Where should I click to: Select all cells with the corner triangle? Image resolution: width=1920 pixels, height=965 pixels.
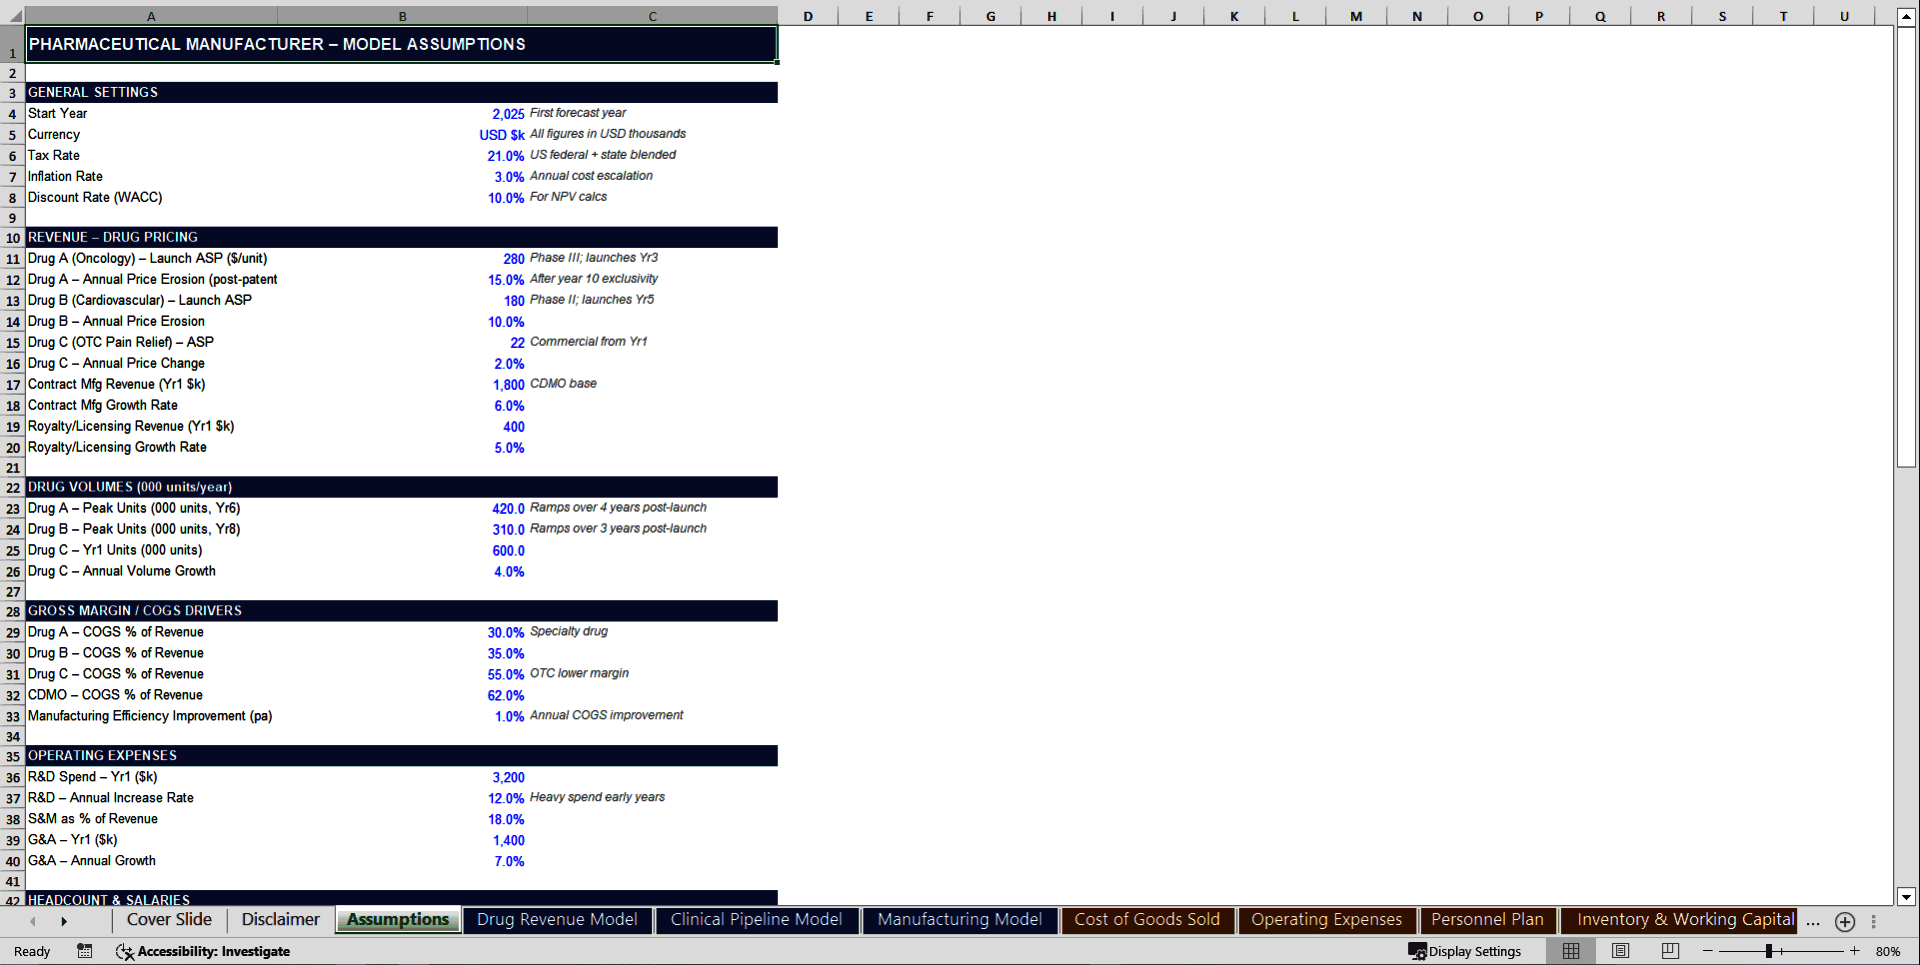coord(13,16)
